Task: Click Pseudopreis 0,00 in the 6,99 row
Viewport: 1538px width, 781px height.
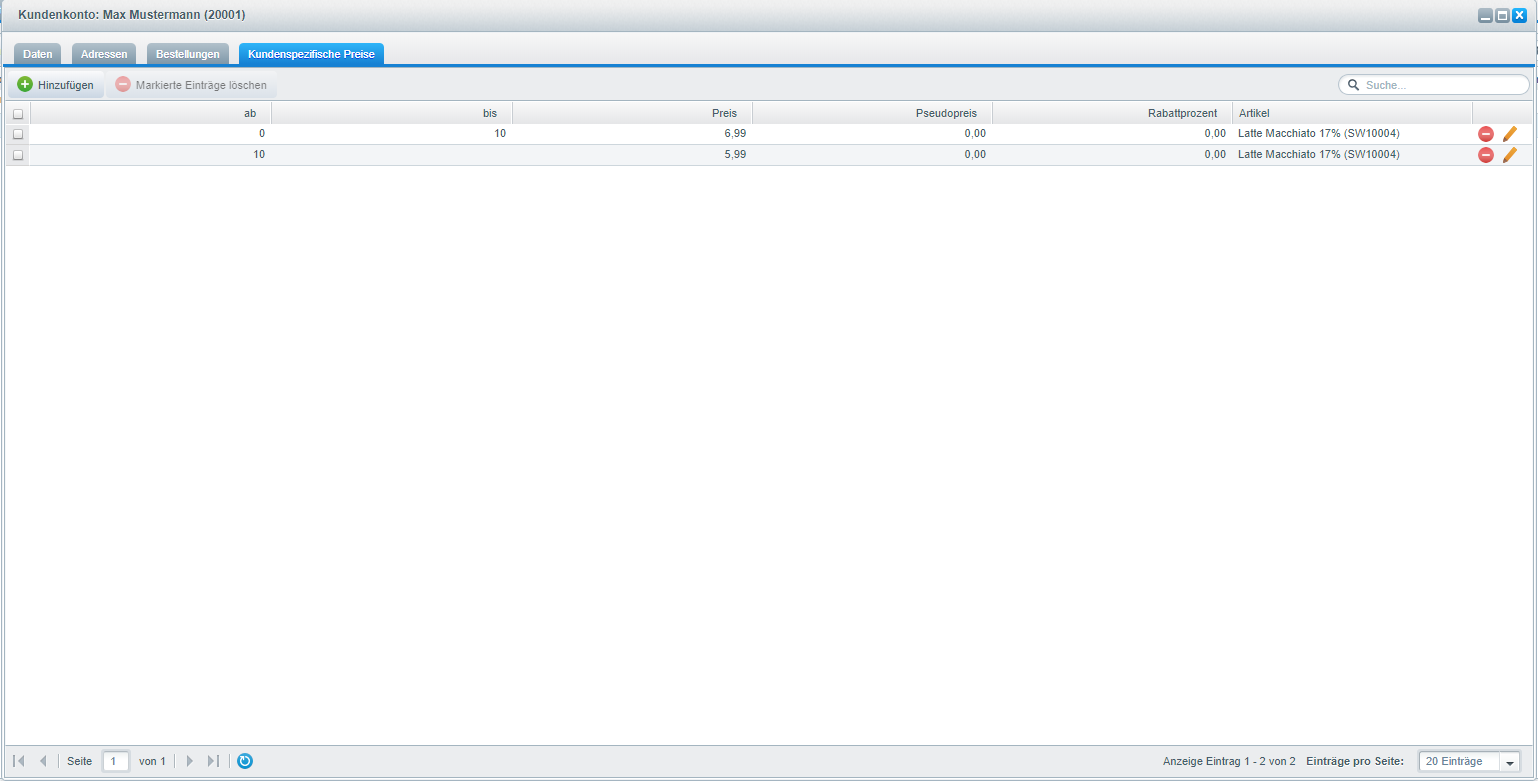Action: pyautogui.click(x=975, y=134)
